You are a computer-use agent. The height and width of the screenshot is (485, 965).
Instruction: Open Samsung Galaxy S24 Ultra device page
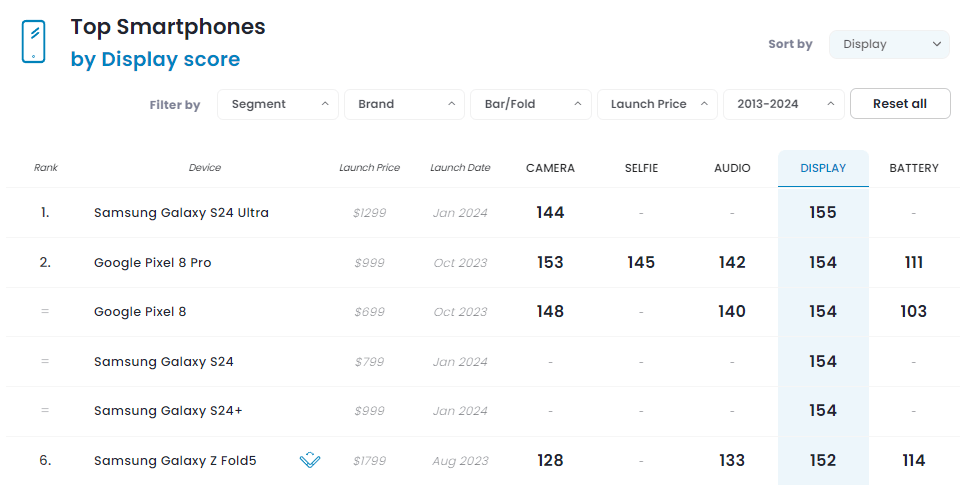pyautogui.click(x=181, y=213)
